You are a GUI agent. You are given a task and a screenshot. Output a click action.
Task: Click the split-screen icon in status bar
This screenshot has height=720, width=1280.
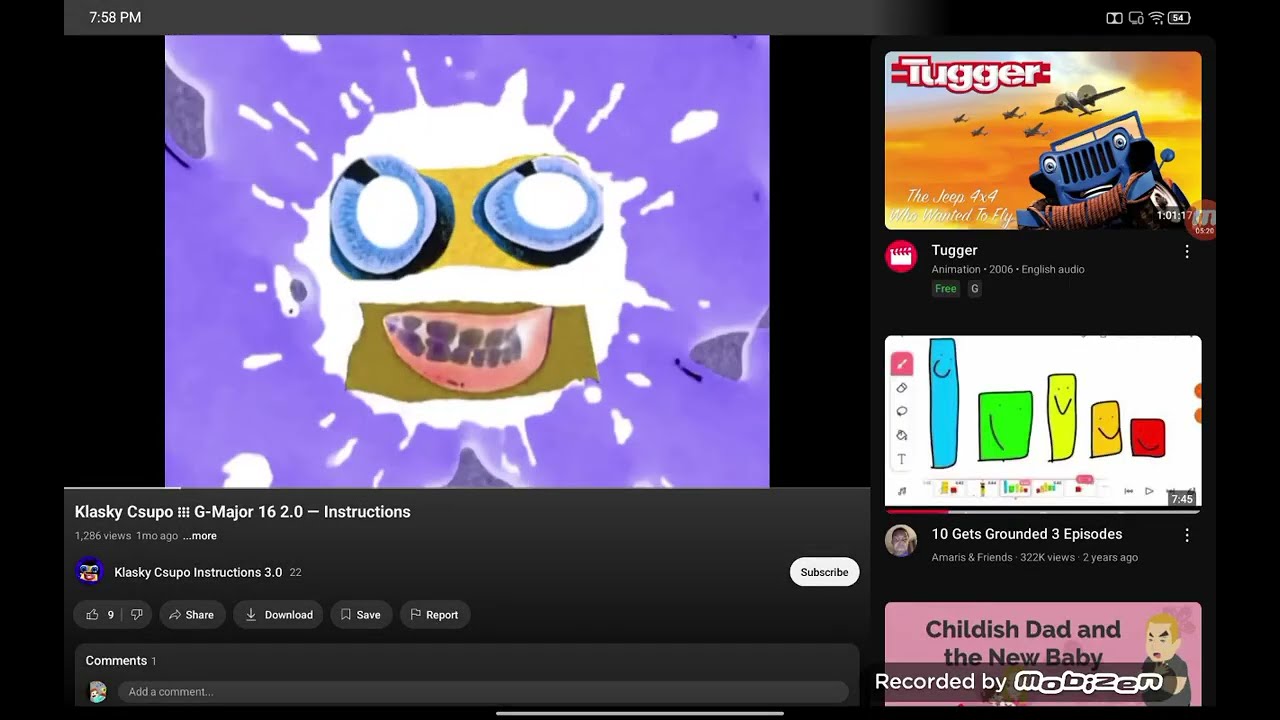(1114, 18)
